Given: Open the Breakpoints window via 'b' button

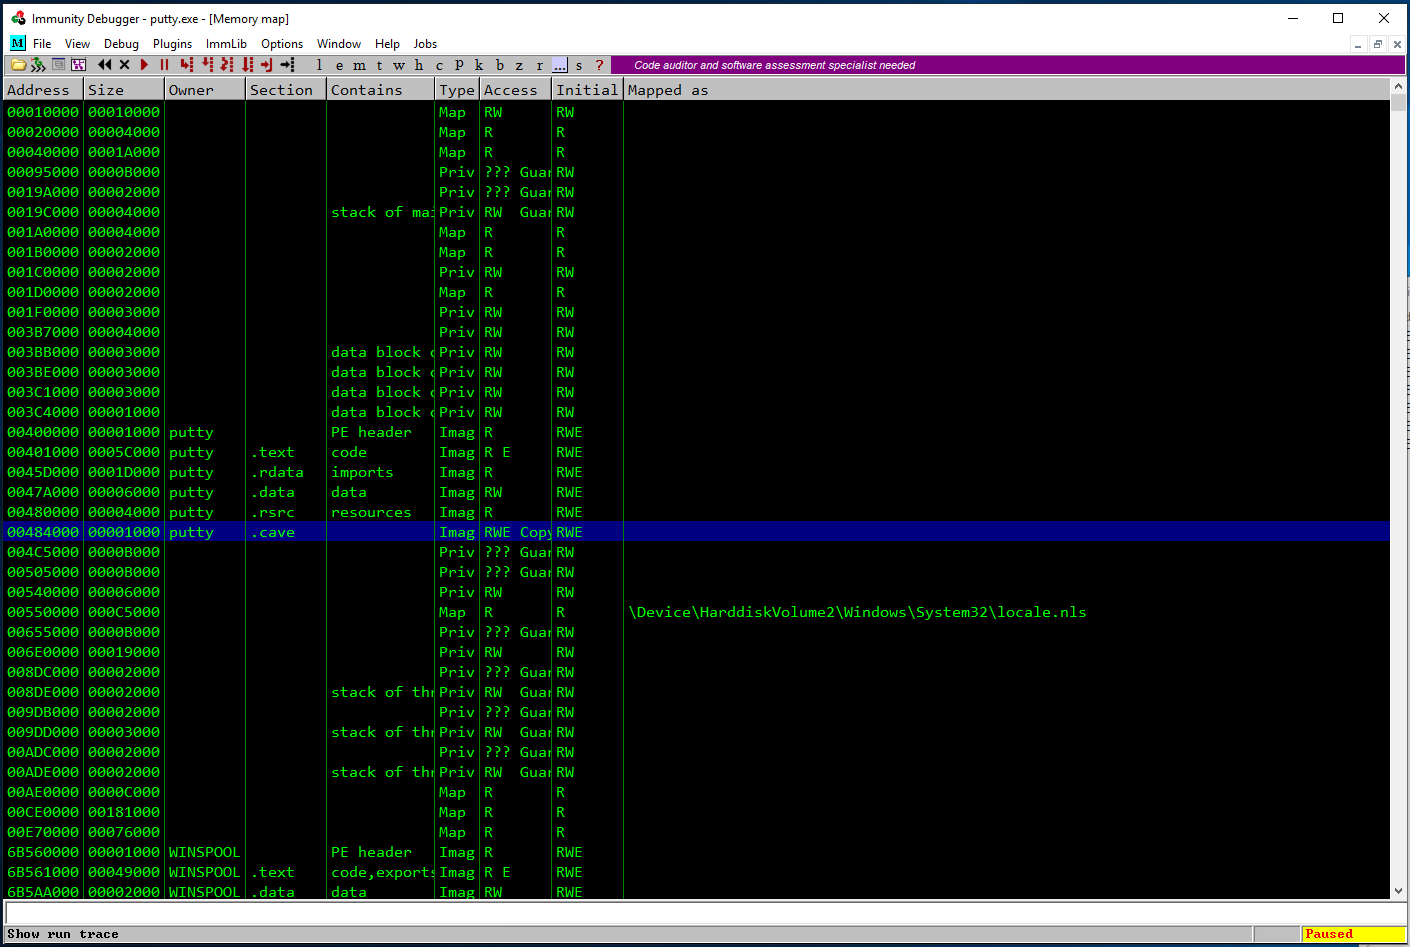Looking at the screenshot, I should pyautogui.click(x=500, y=65).
